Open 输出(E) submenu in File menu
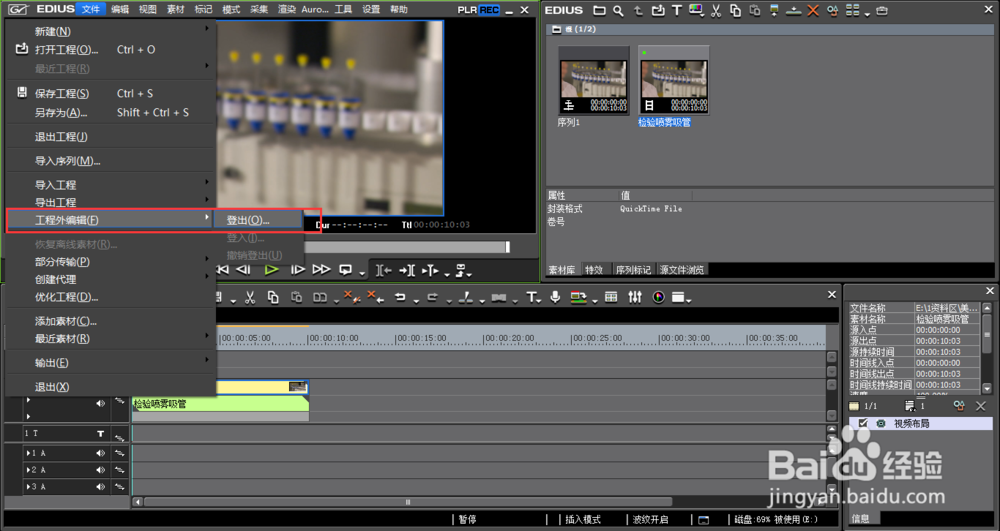 pyautogui.click(x=111, y=363)
